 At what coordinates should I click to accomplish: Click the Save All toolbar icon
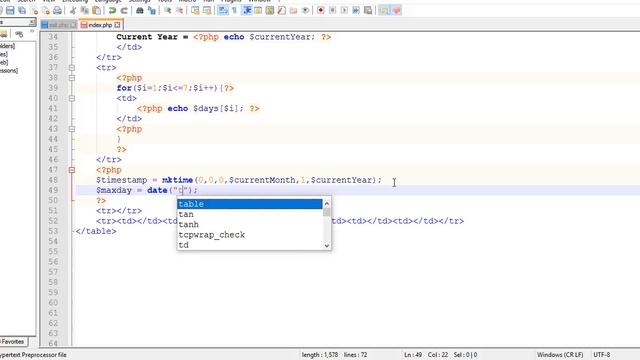click(x=22, y=10)
